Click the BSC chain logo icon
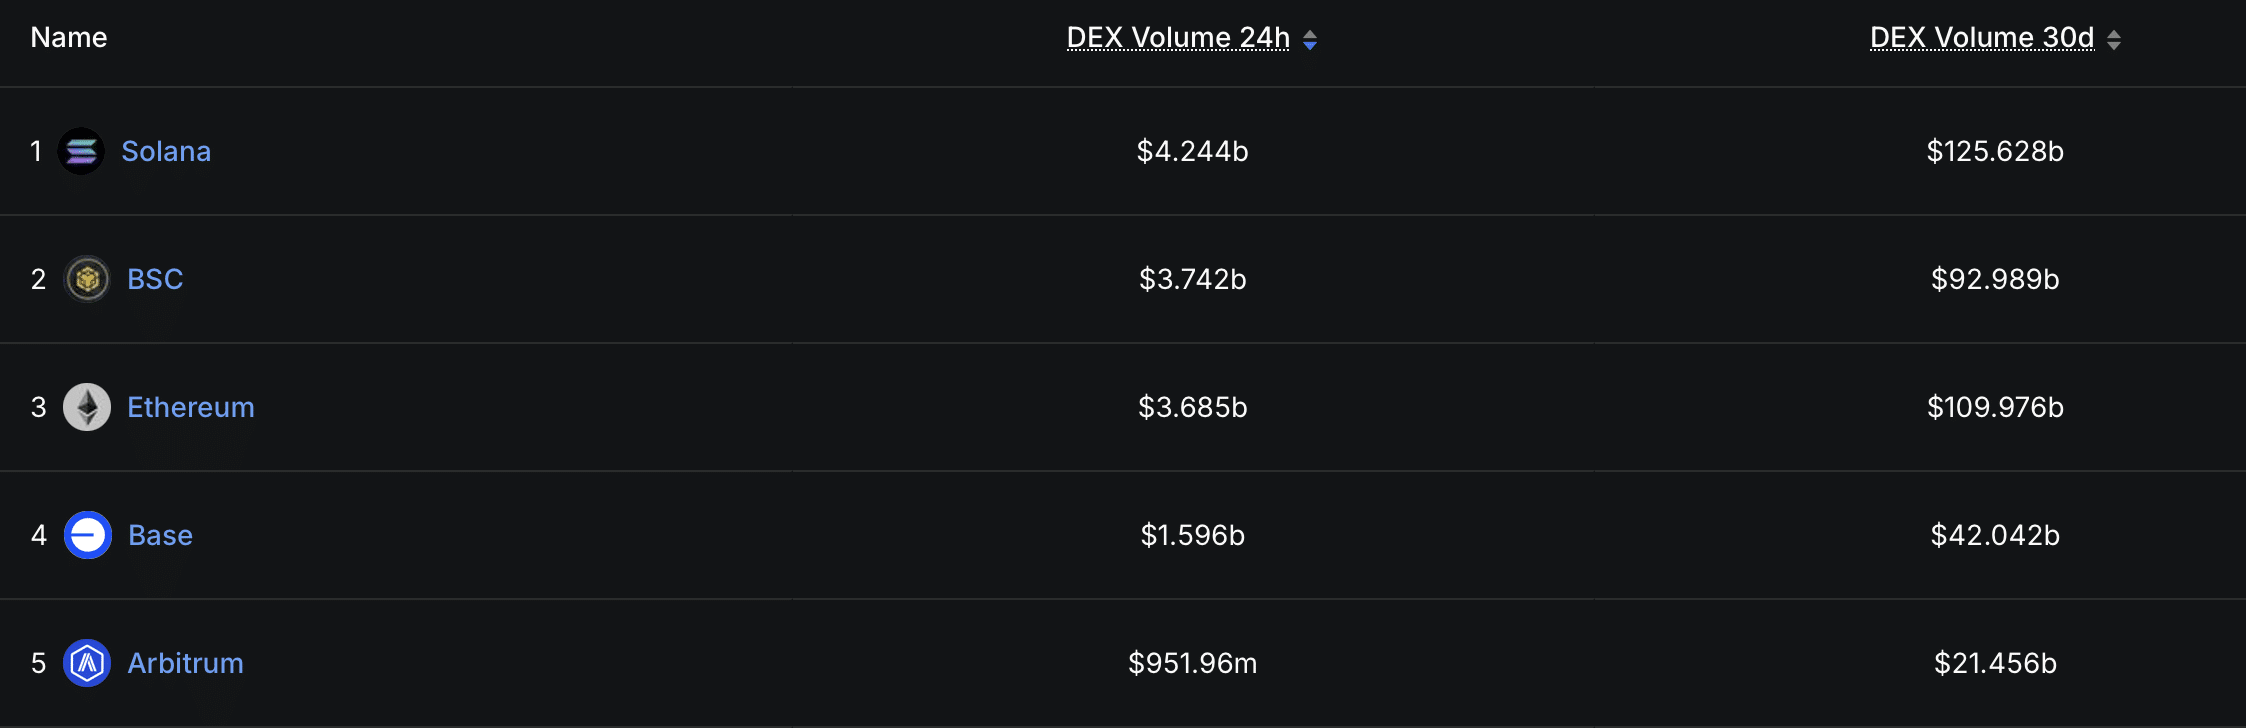 tap(87, 279)
